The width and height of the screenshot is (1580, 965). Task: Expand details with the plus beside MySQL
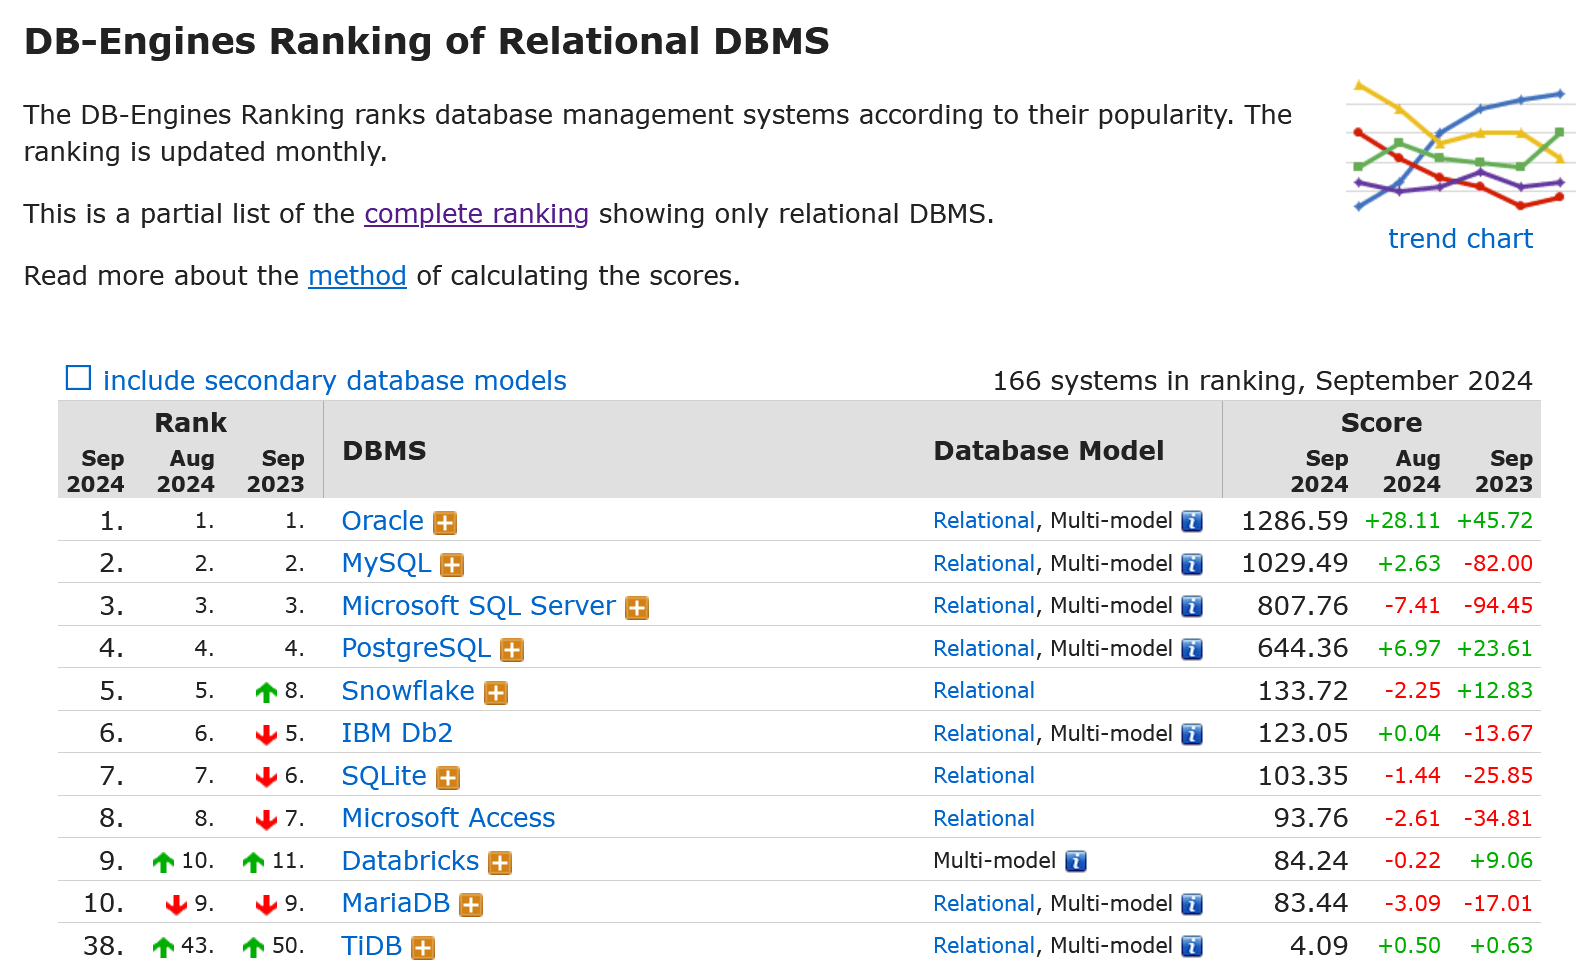[x=452, y=565]
